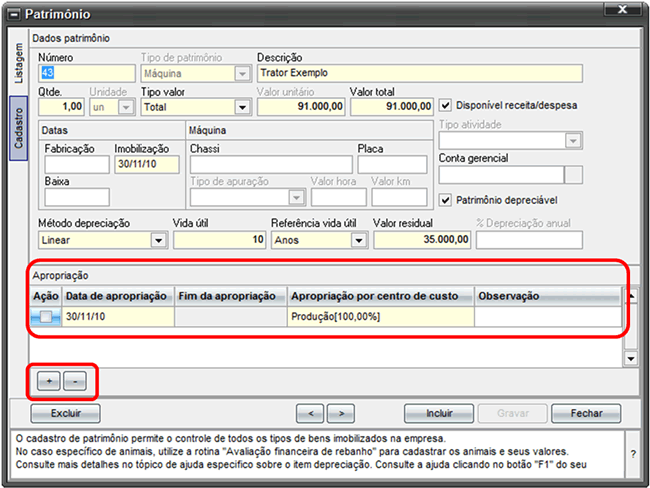Click the Valor residual field
This screenshot has height=488, width=650.
coord(422,240)
